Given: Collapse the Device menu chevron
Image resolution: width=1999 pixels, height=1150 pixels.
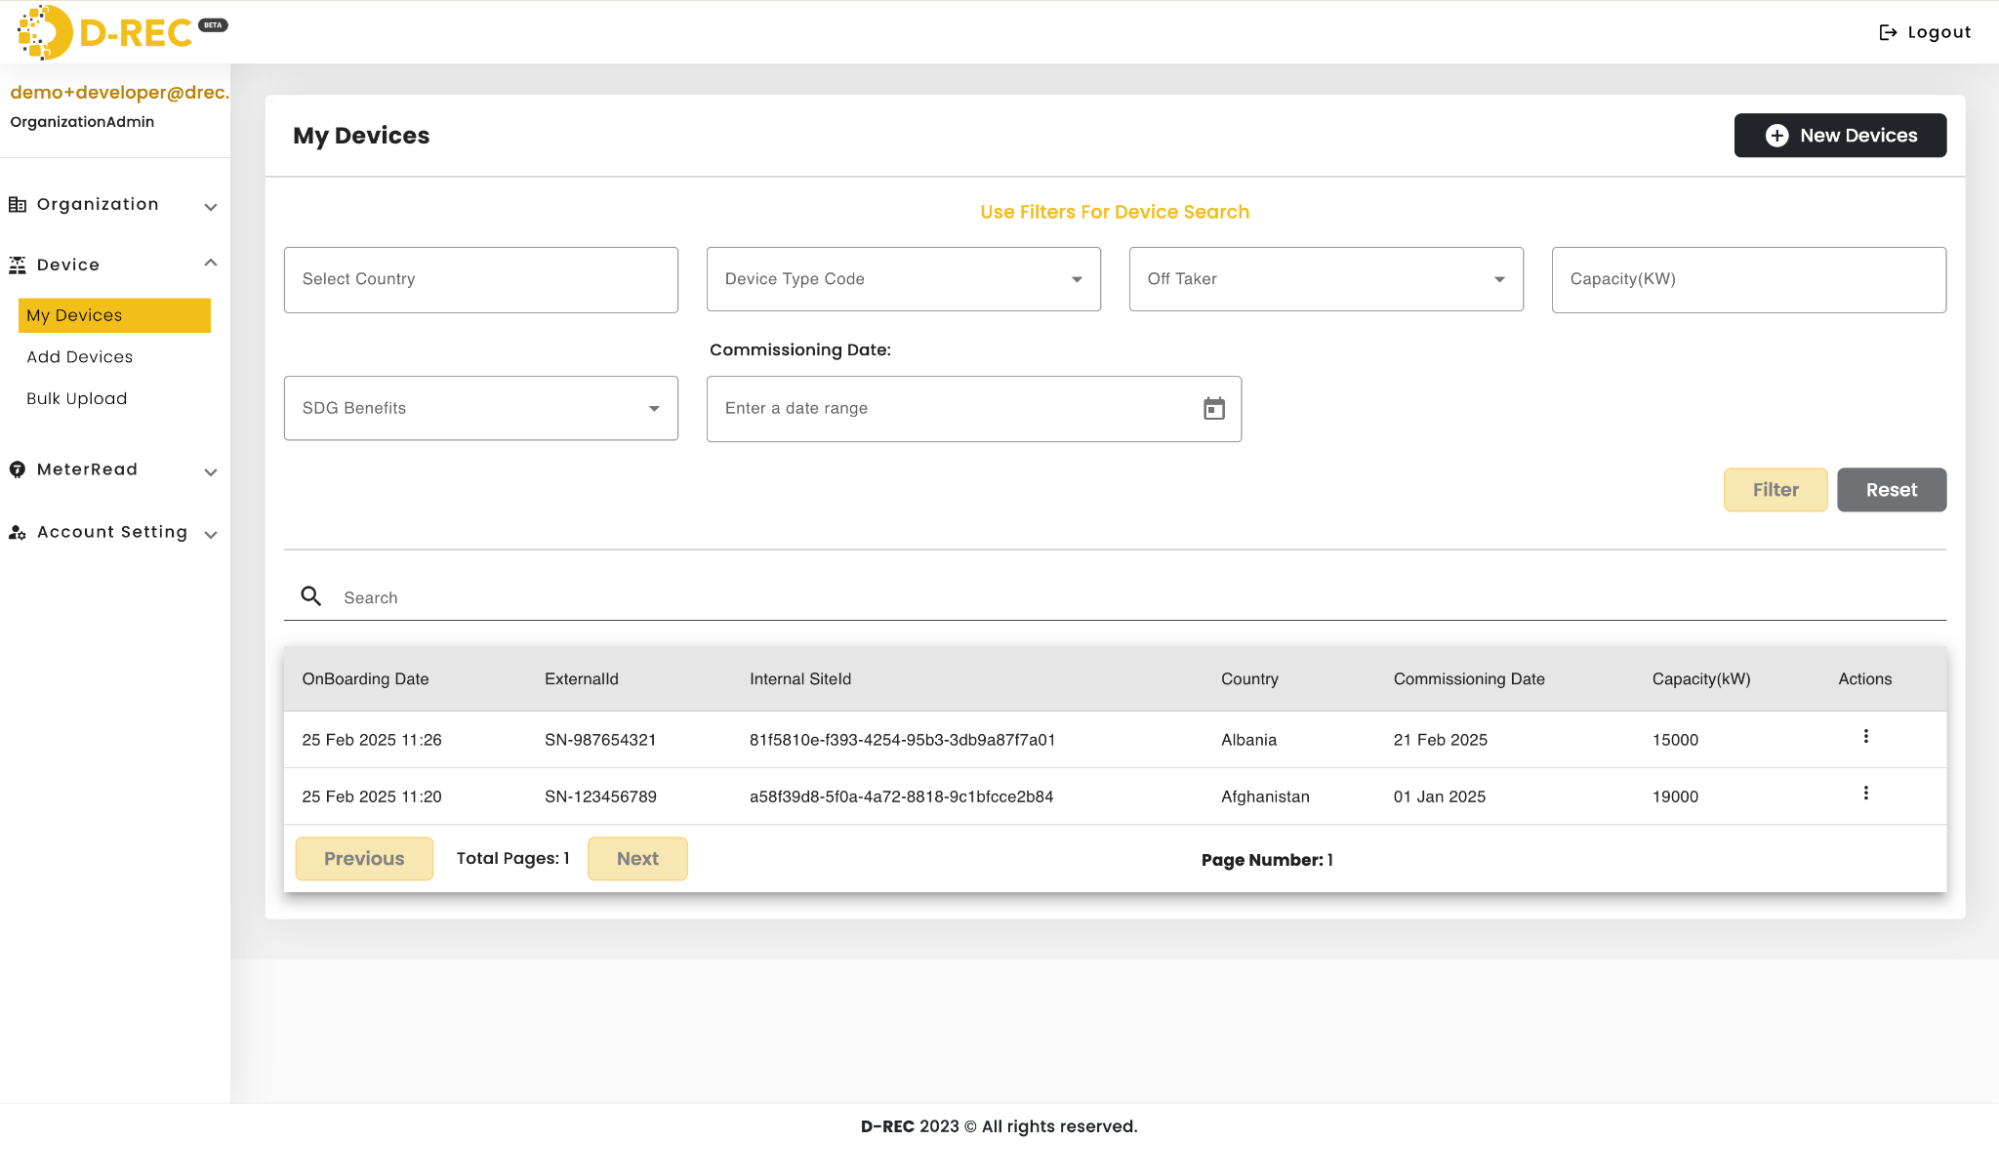Looking at the screenshot, I should 210,263.
